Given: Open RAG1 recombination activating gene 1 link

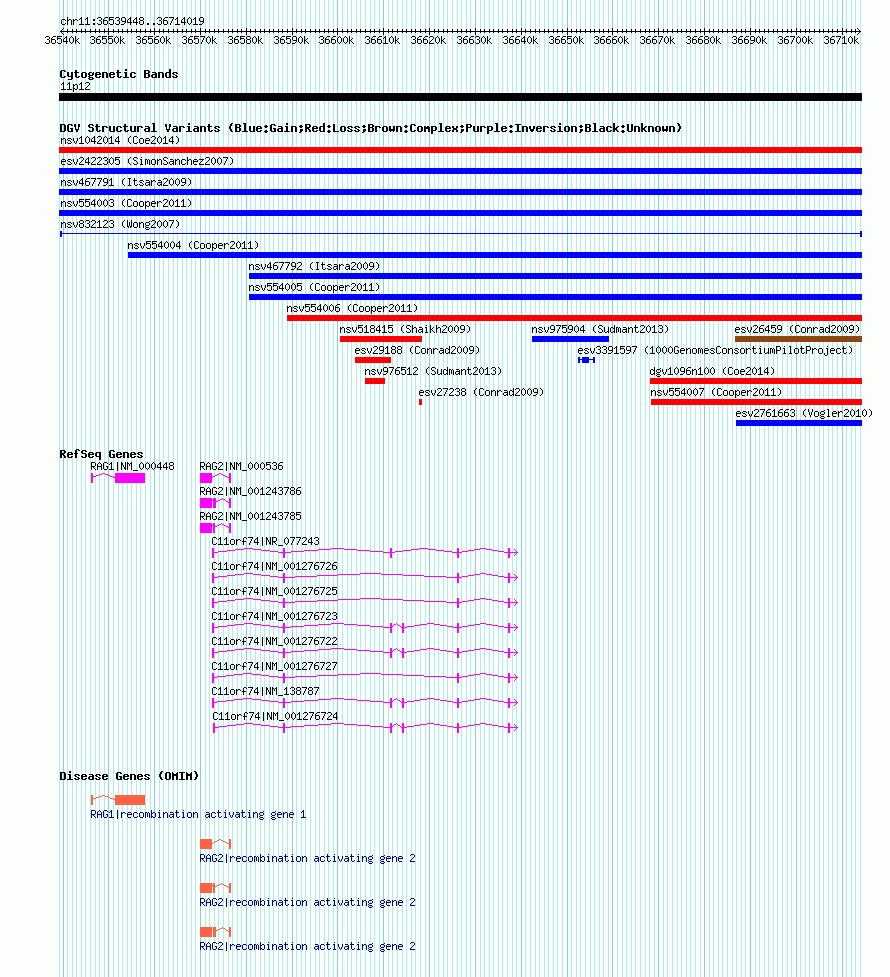Looking at the screenshot, I should point(198,814).
